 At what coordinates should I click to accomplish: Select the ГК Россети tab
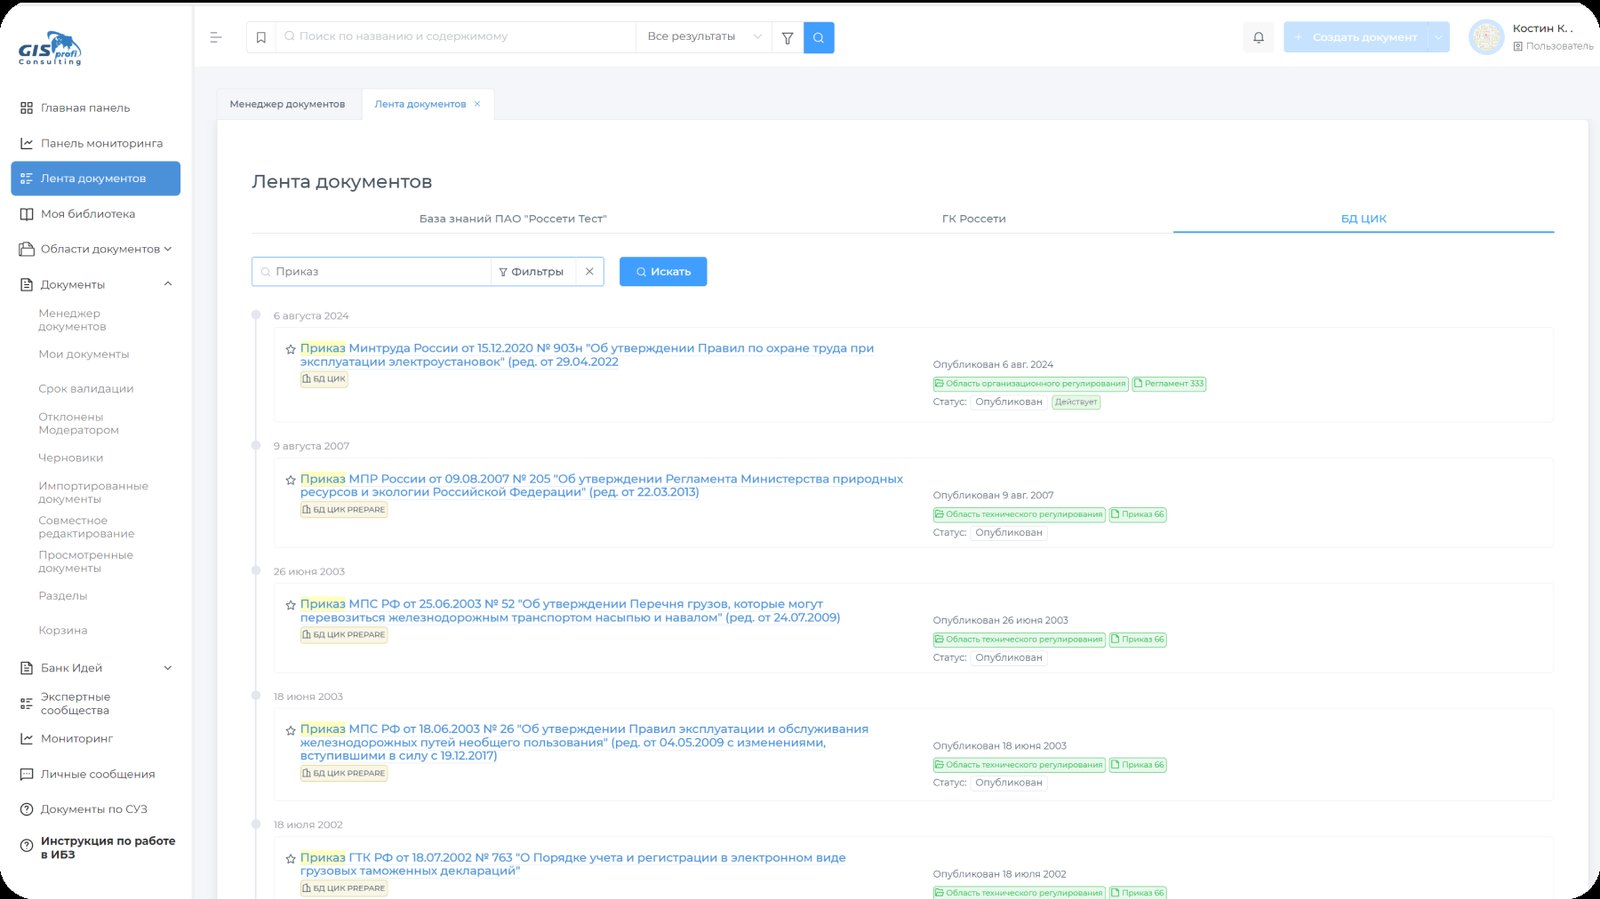point(974,219)
